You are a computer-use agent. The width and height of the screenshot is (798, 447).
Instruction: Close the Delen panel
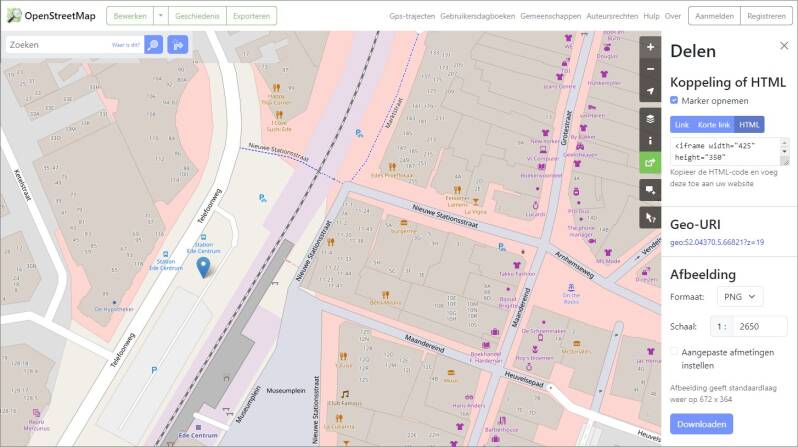pyautogui.click(x=783, y=46)
